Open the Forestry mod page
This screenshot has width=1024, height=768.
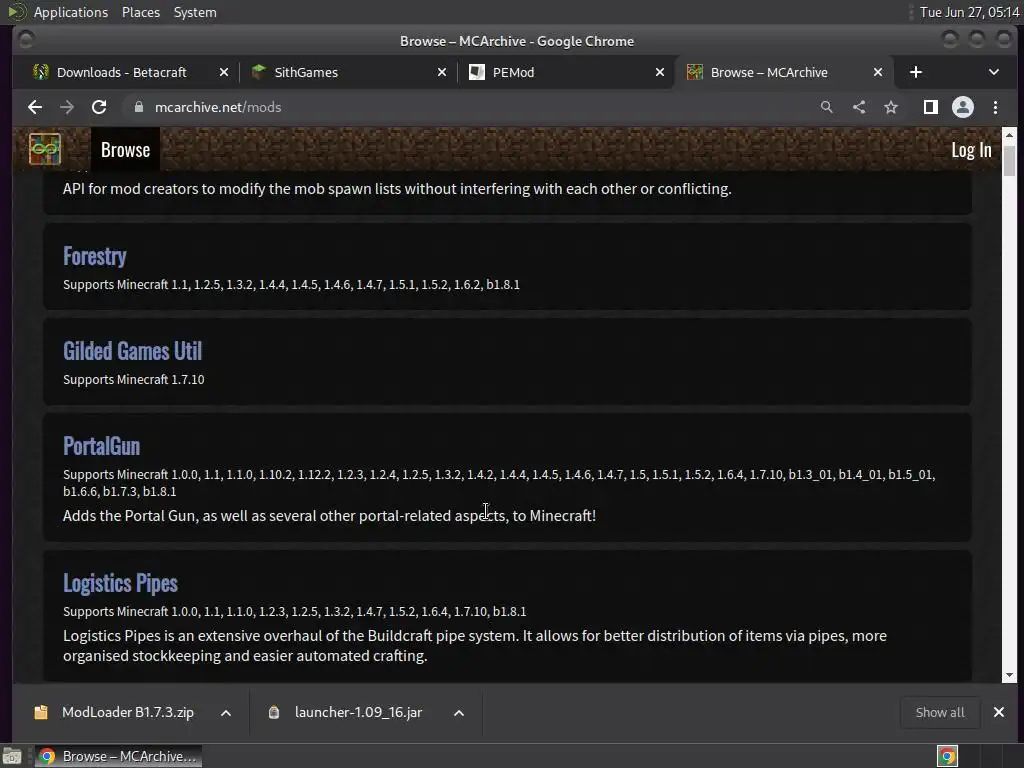coord(95,256)
